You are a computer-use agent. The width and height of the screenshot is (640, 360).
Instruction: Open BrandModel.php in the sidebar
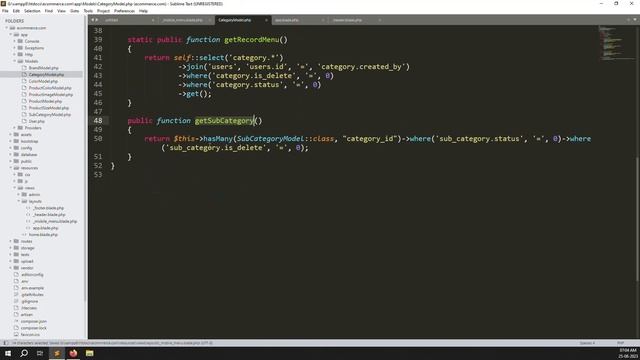pos(44,68)
